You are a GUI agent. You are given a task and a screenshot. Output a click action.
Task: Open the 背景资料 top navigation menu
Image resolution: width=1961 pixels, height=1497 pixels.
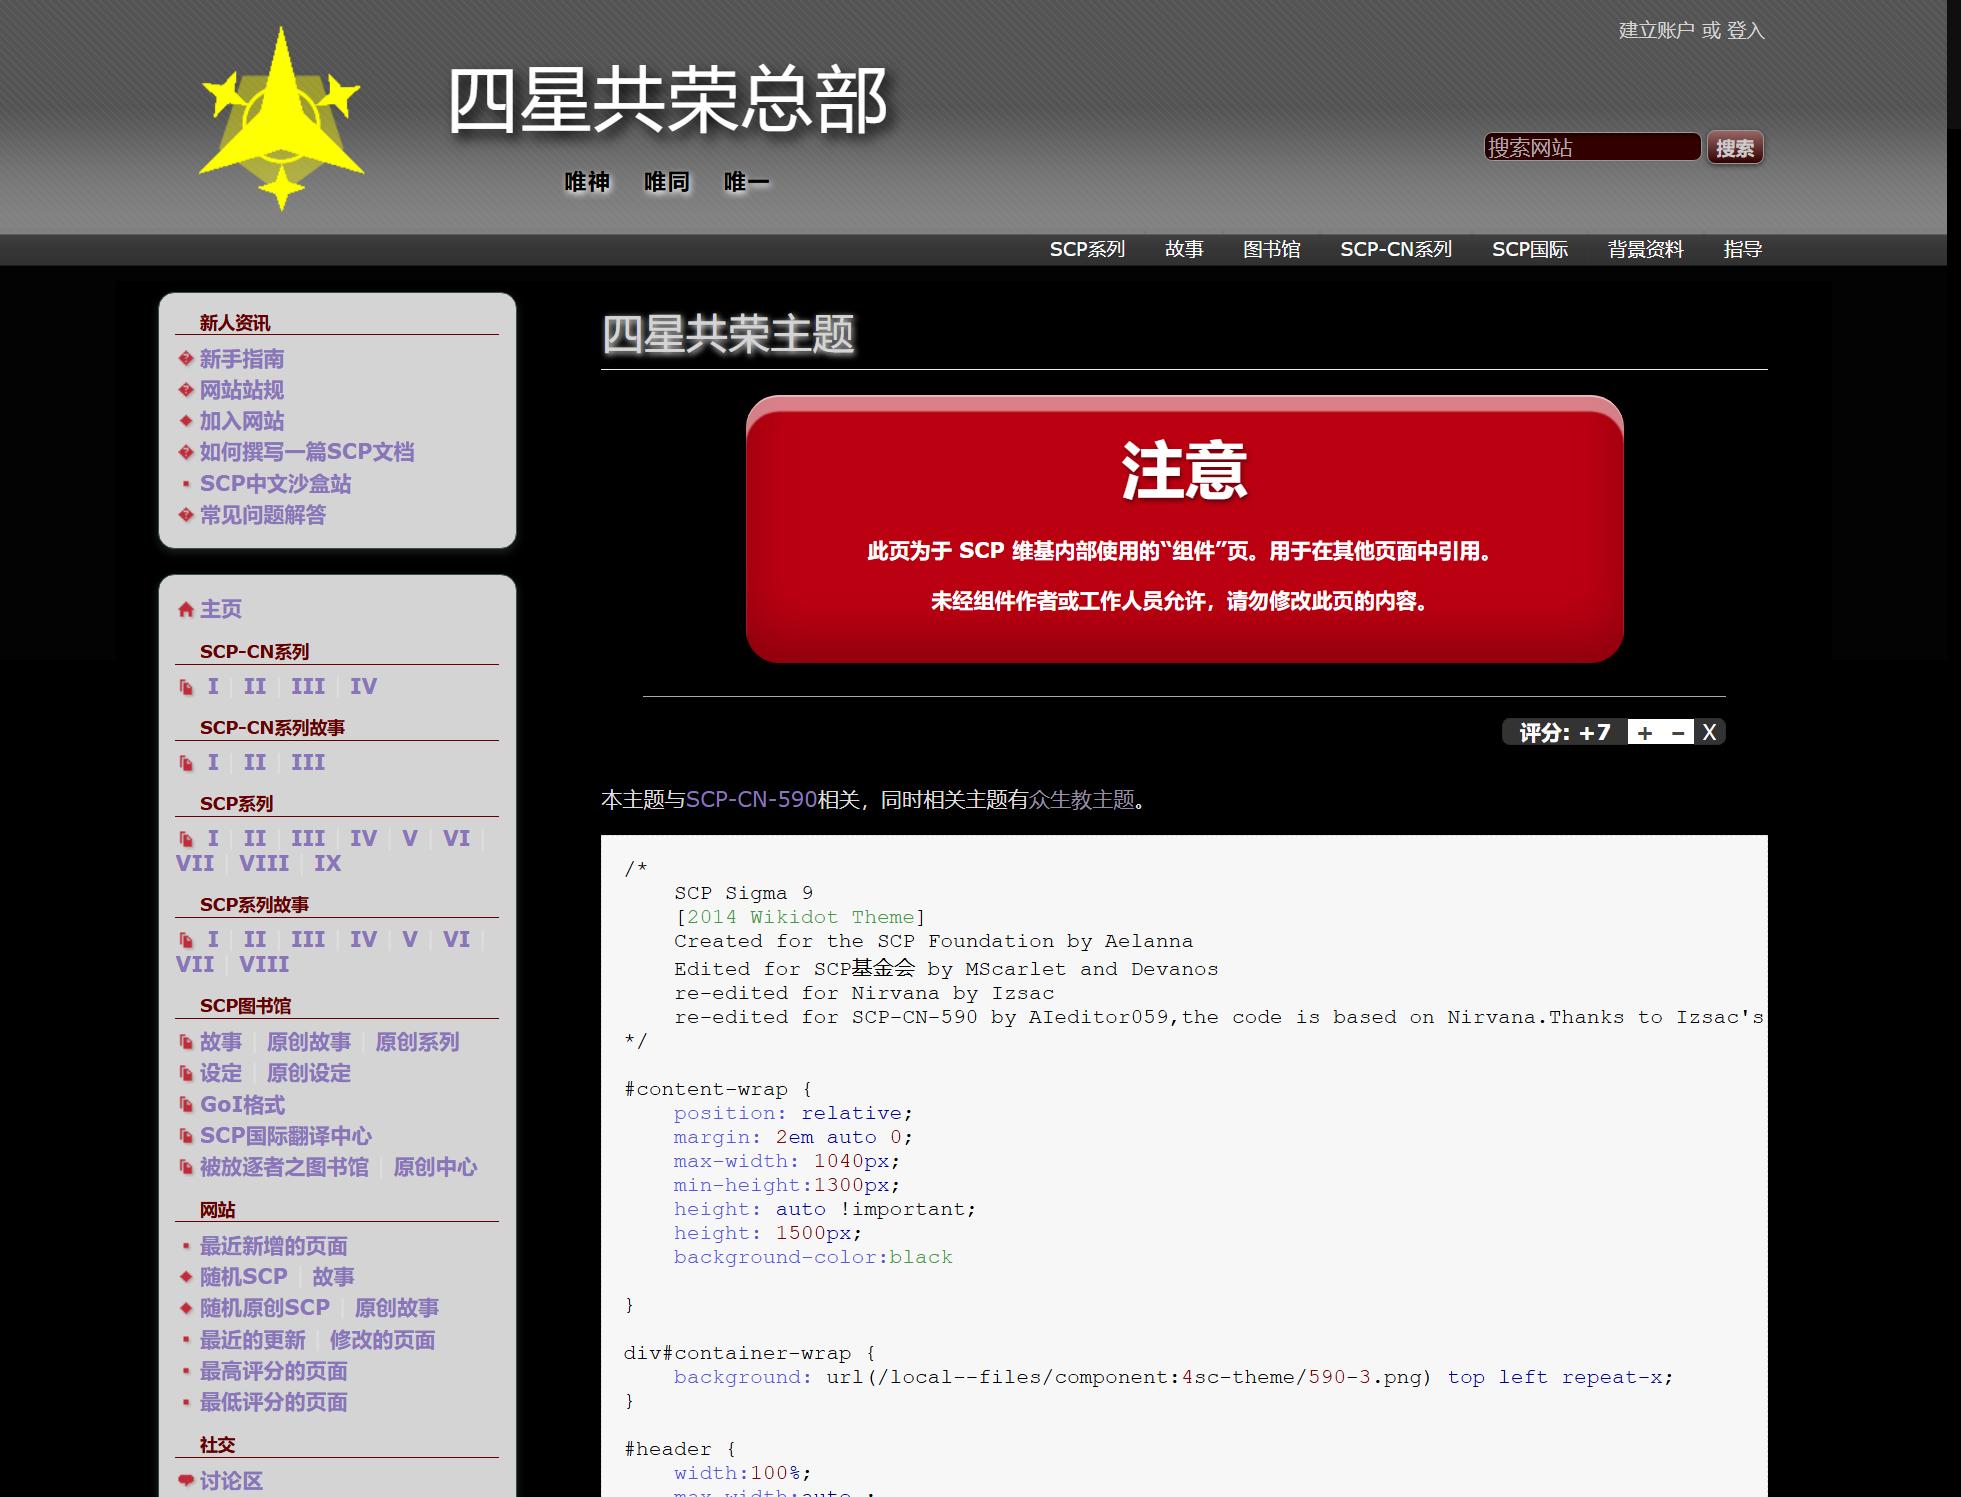(1645, 249)
